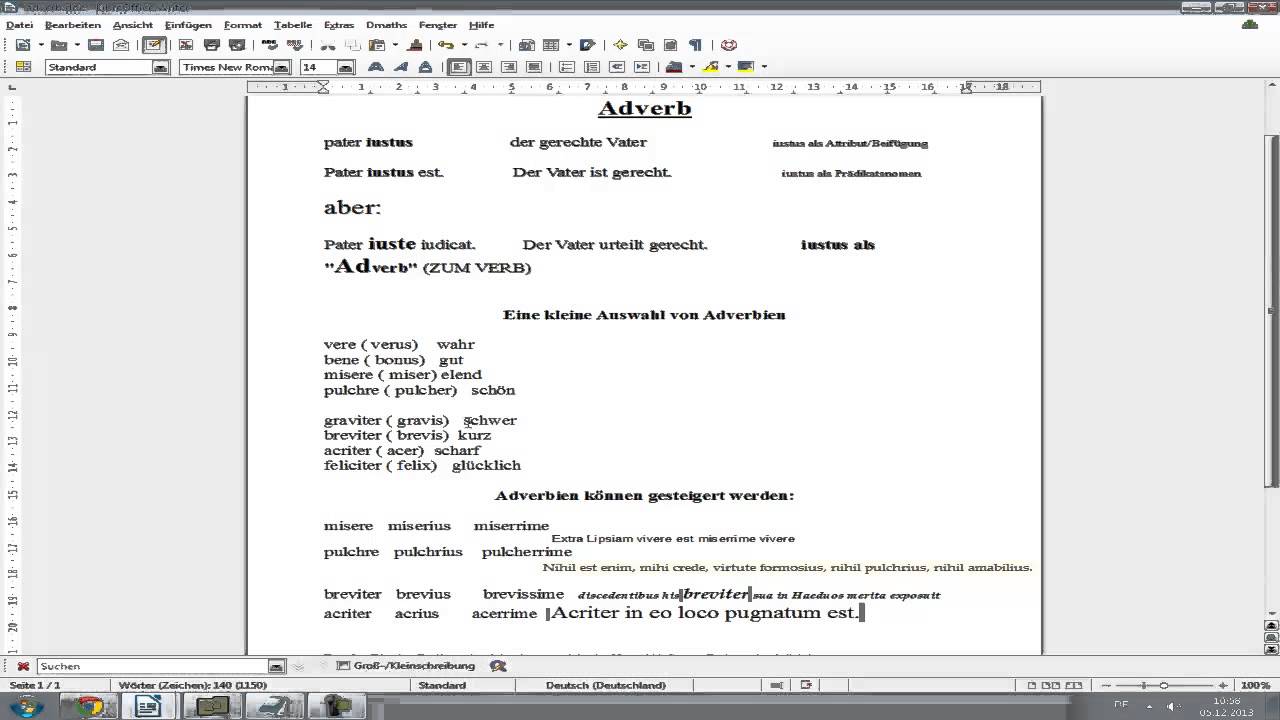Open the Dmaths menu

(386, 24)
